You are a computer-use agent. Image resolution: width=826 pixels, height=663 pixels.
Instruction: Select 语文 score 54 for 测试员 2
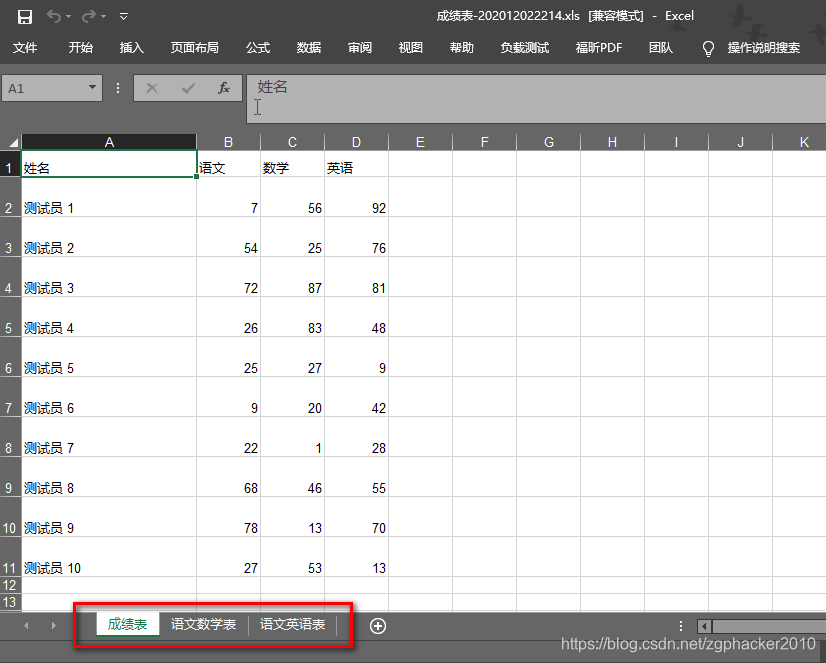click(229, 237)
